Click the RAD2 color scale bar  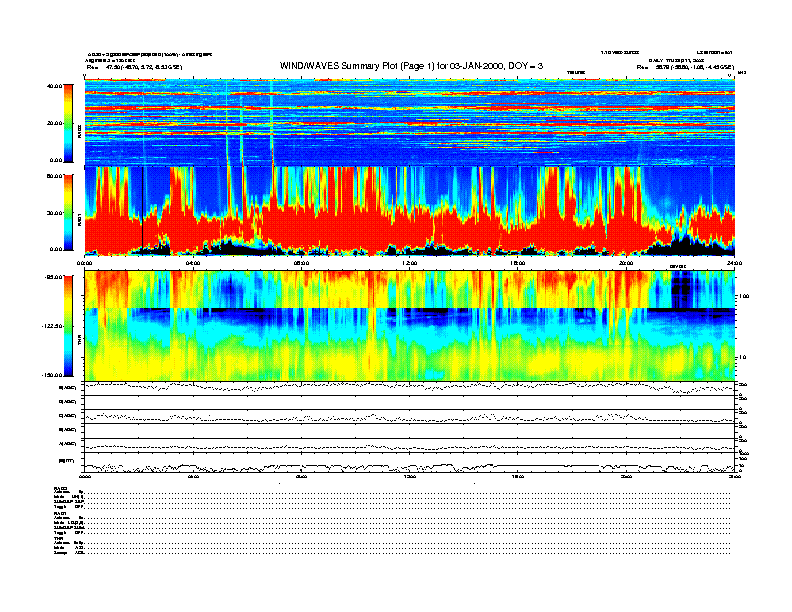coord(68,123)
